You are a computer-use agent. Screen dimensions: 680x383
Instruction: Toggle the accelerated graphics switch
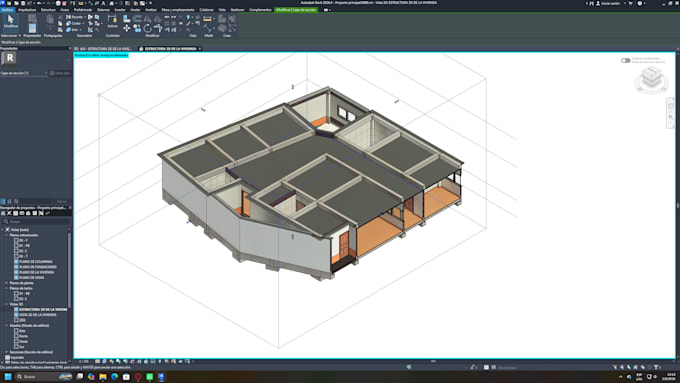[625, 60]
